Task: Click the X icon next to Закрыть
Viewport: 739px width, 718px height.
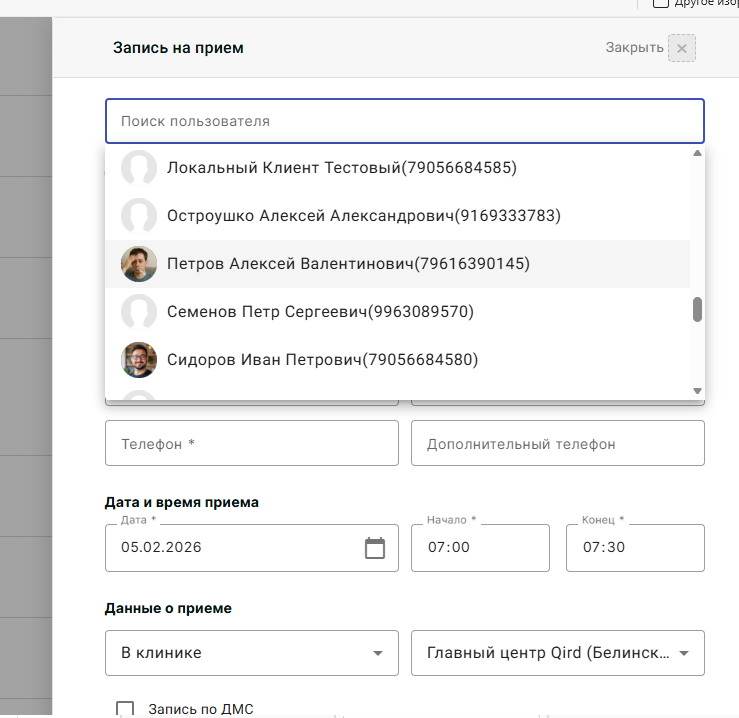Action: coord(682,48)
